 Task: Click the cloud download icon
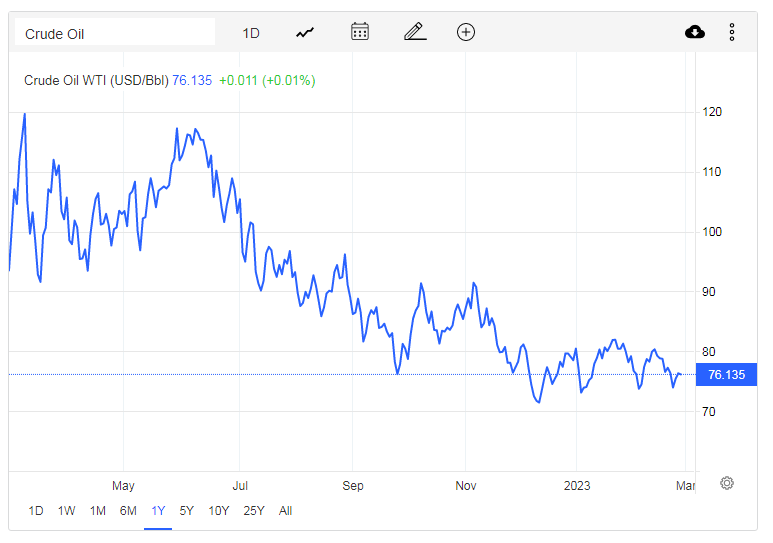click(695, 32)
